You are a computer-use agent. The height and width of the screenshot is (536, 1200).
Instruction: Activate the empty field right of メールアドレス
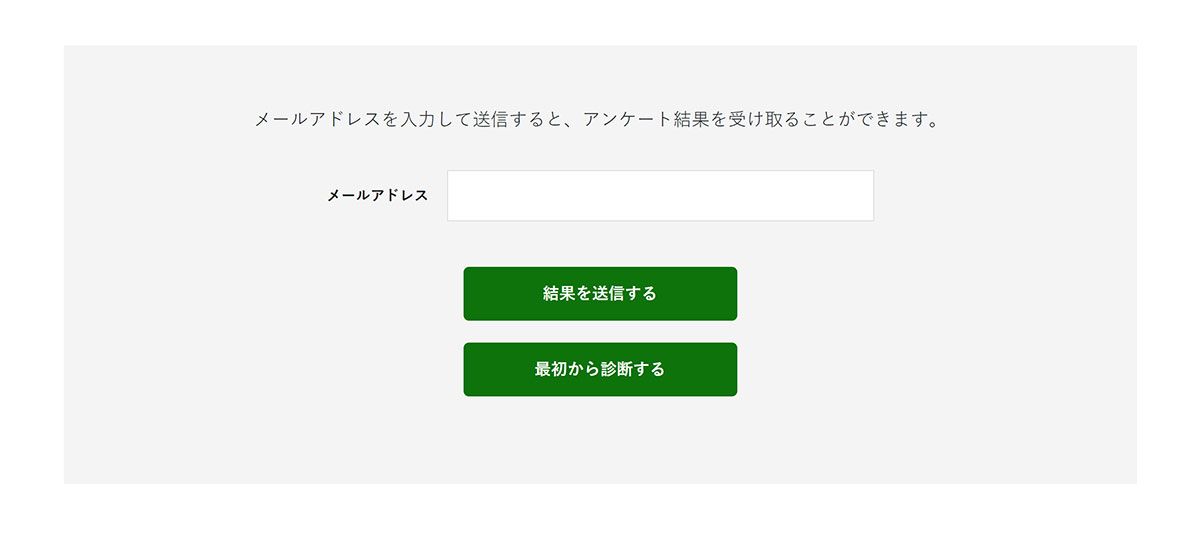tap(660, 195)
